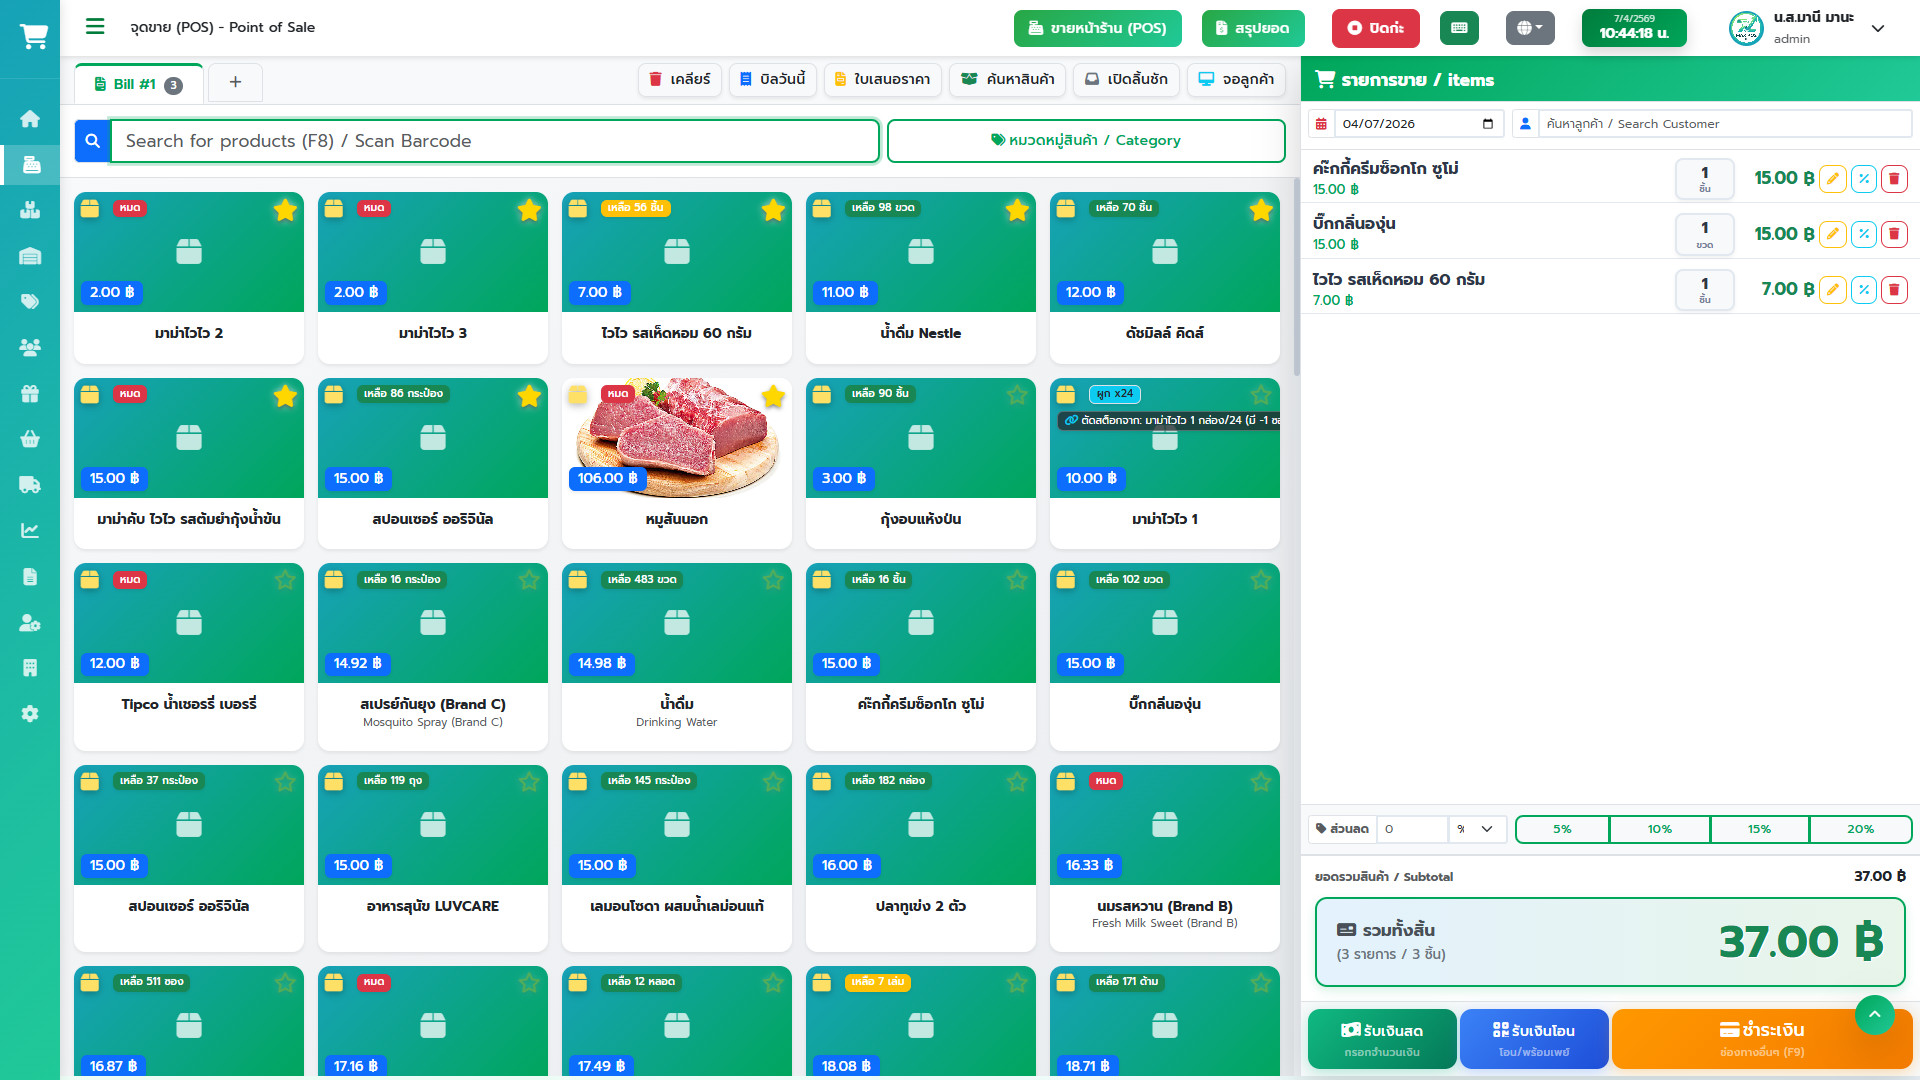Delete บิ๊กกลิ่นองุ่น item with trash icon

(1894, 234)
